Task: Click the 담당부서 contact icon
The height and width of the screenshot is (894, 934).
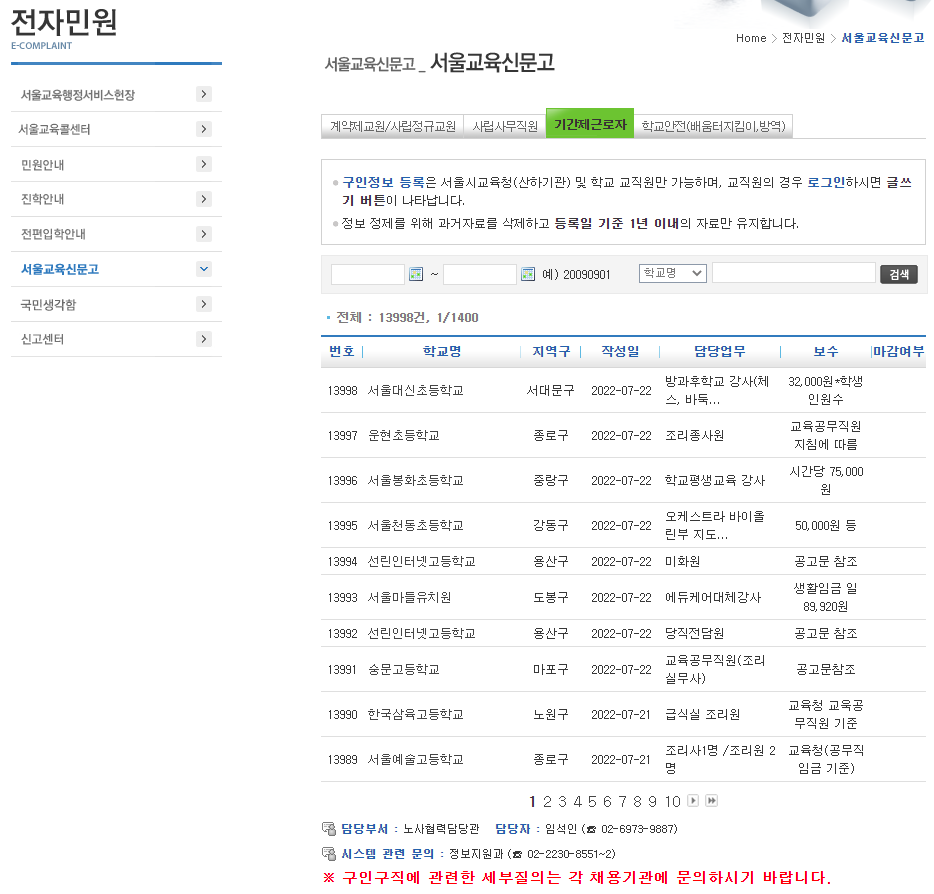Action: coord(327,827)
